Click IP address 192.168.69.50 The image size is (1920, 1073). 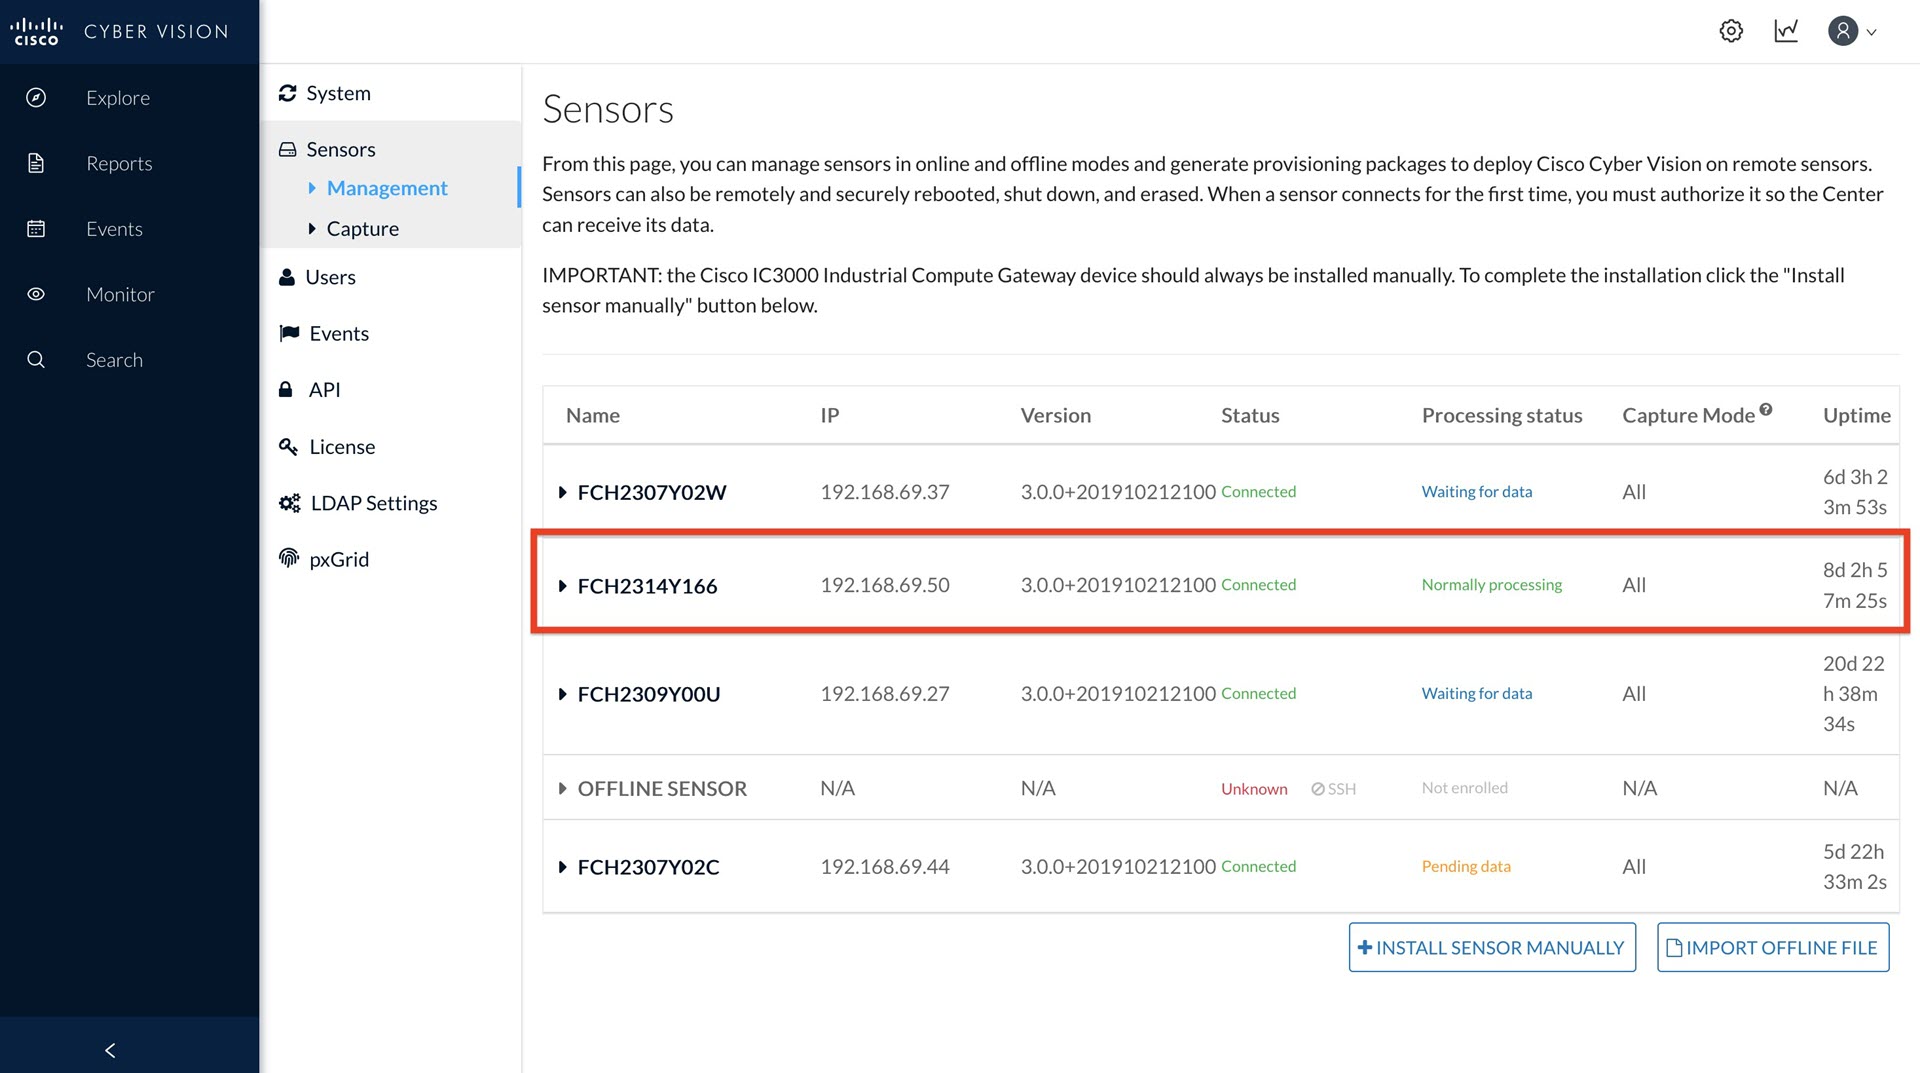885,585
